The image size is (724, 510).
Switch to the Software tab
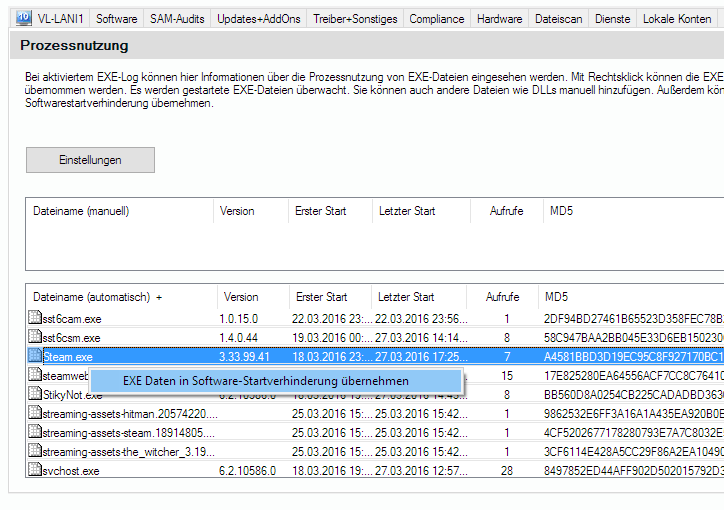click(116, 18)
